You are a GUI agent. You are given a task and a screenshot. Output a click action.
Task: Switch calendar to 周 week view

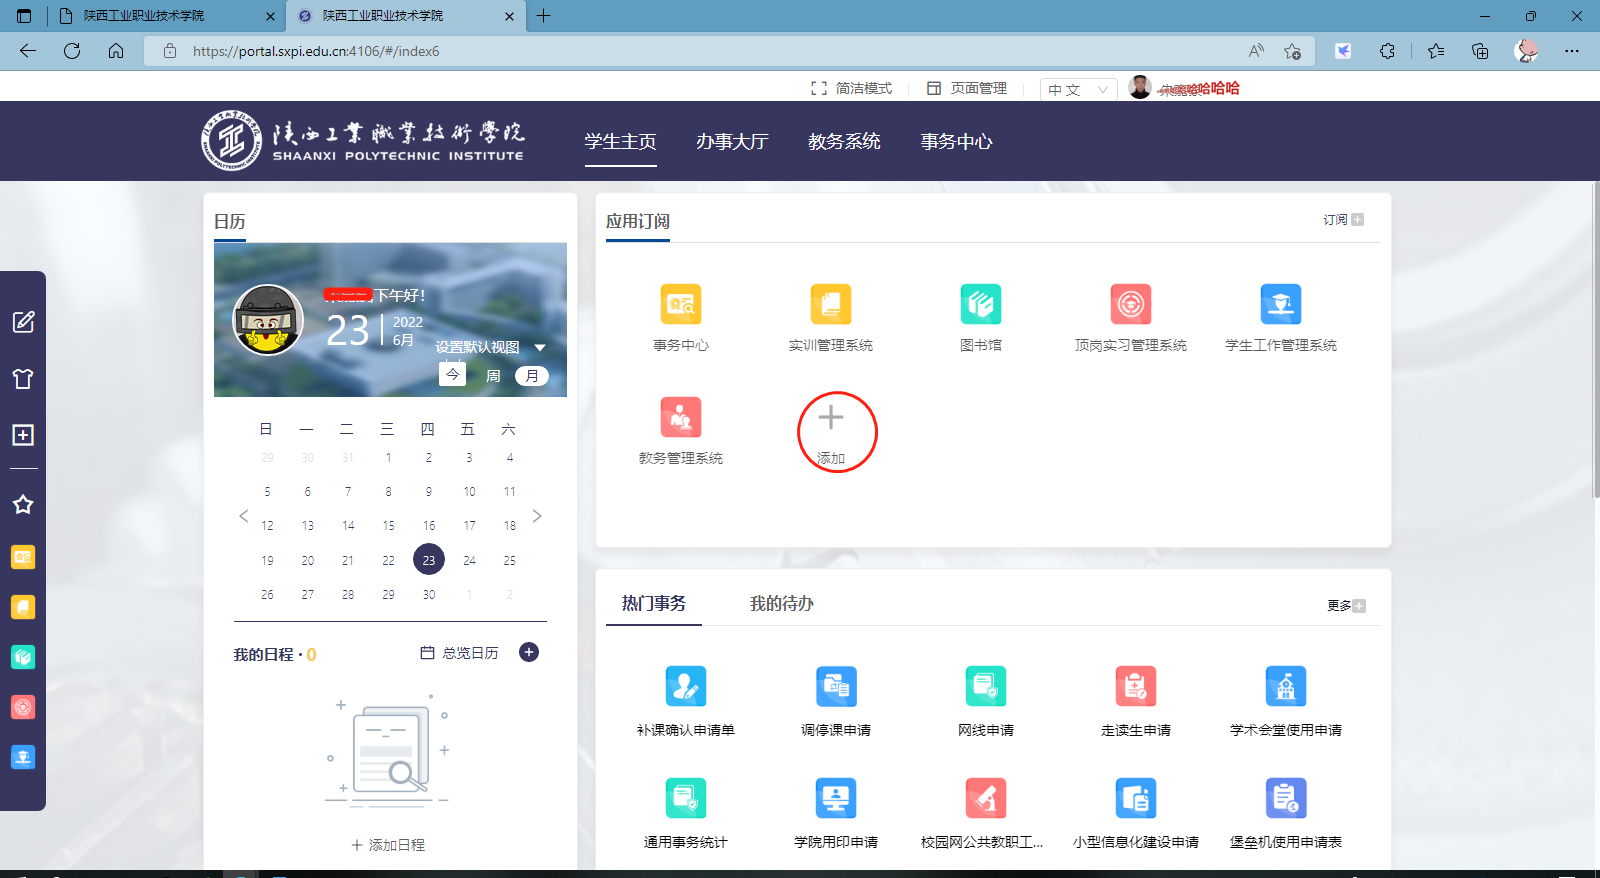(x=493, y=376)
